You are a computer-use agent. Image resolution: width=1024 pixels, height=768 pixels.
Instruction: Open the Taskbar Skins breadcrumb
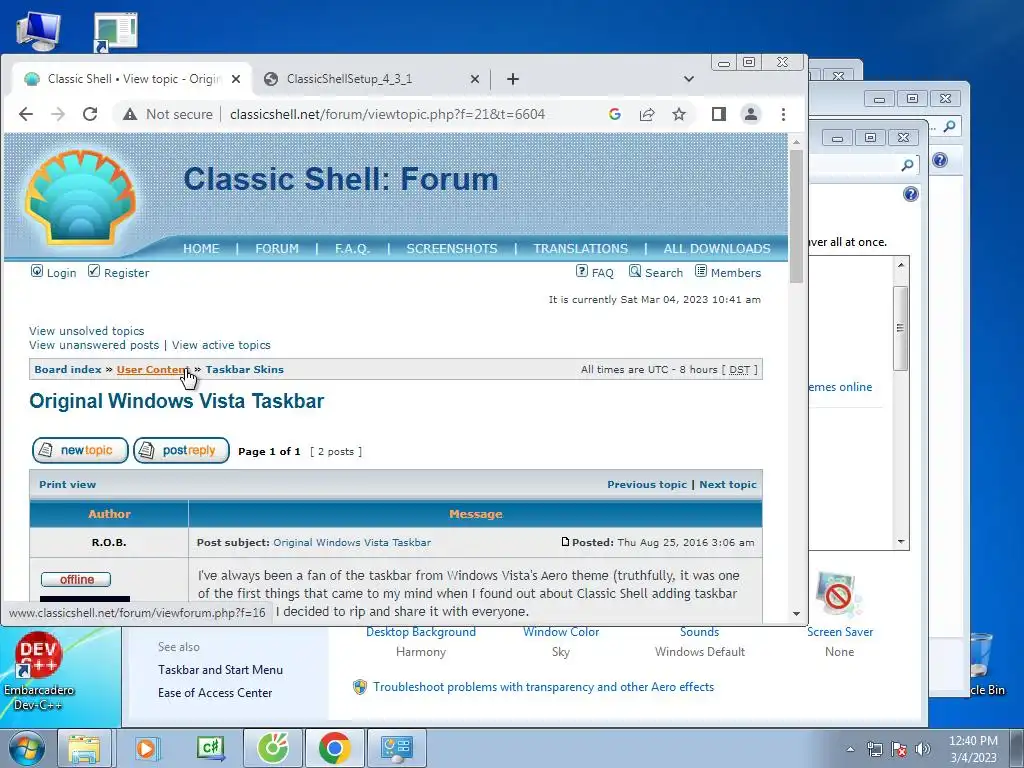point(244,370)
